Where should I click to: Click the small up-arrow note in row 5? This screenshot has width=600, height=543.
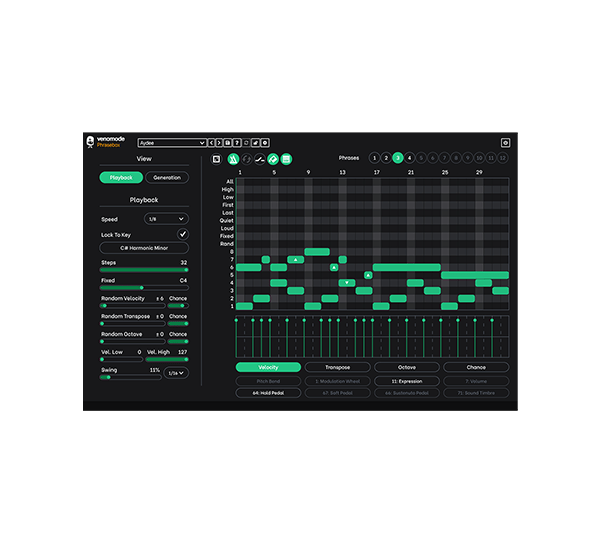368,275
